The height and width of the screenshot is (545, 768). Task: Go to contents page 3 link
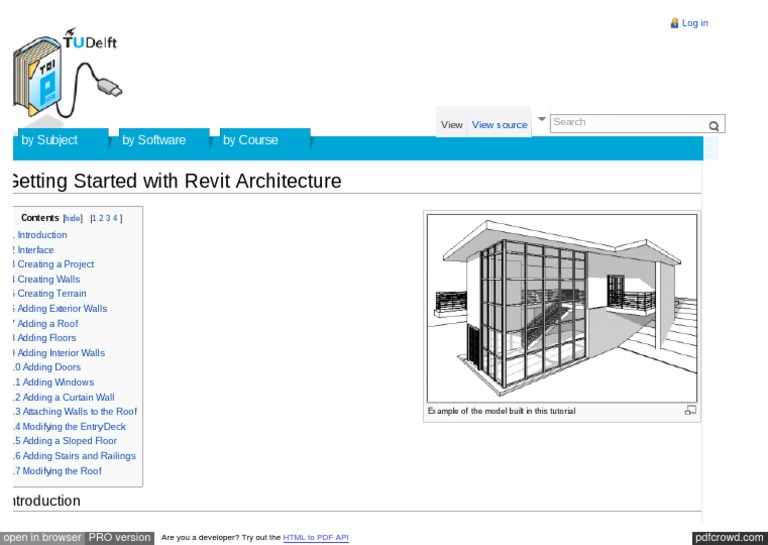coord(108,218)
